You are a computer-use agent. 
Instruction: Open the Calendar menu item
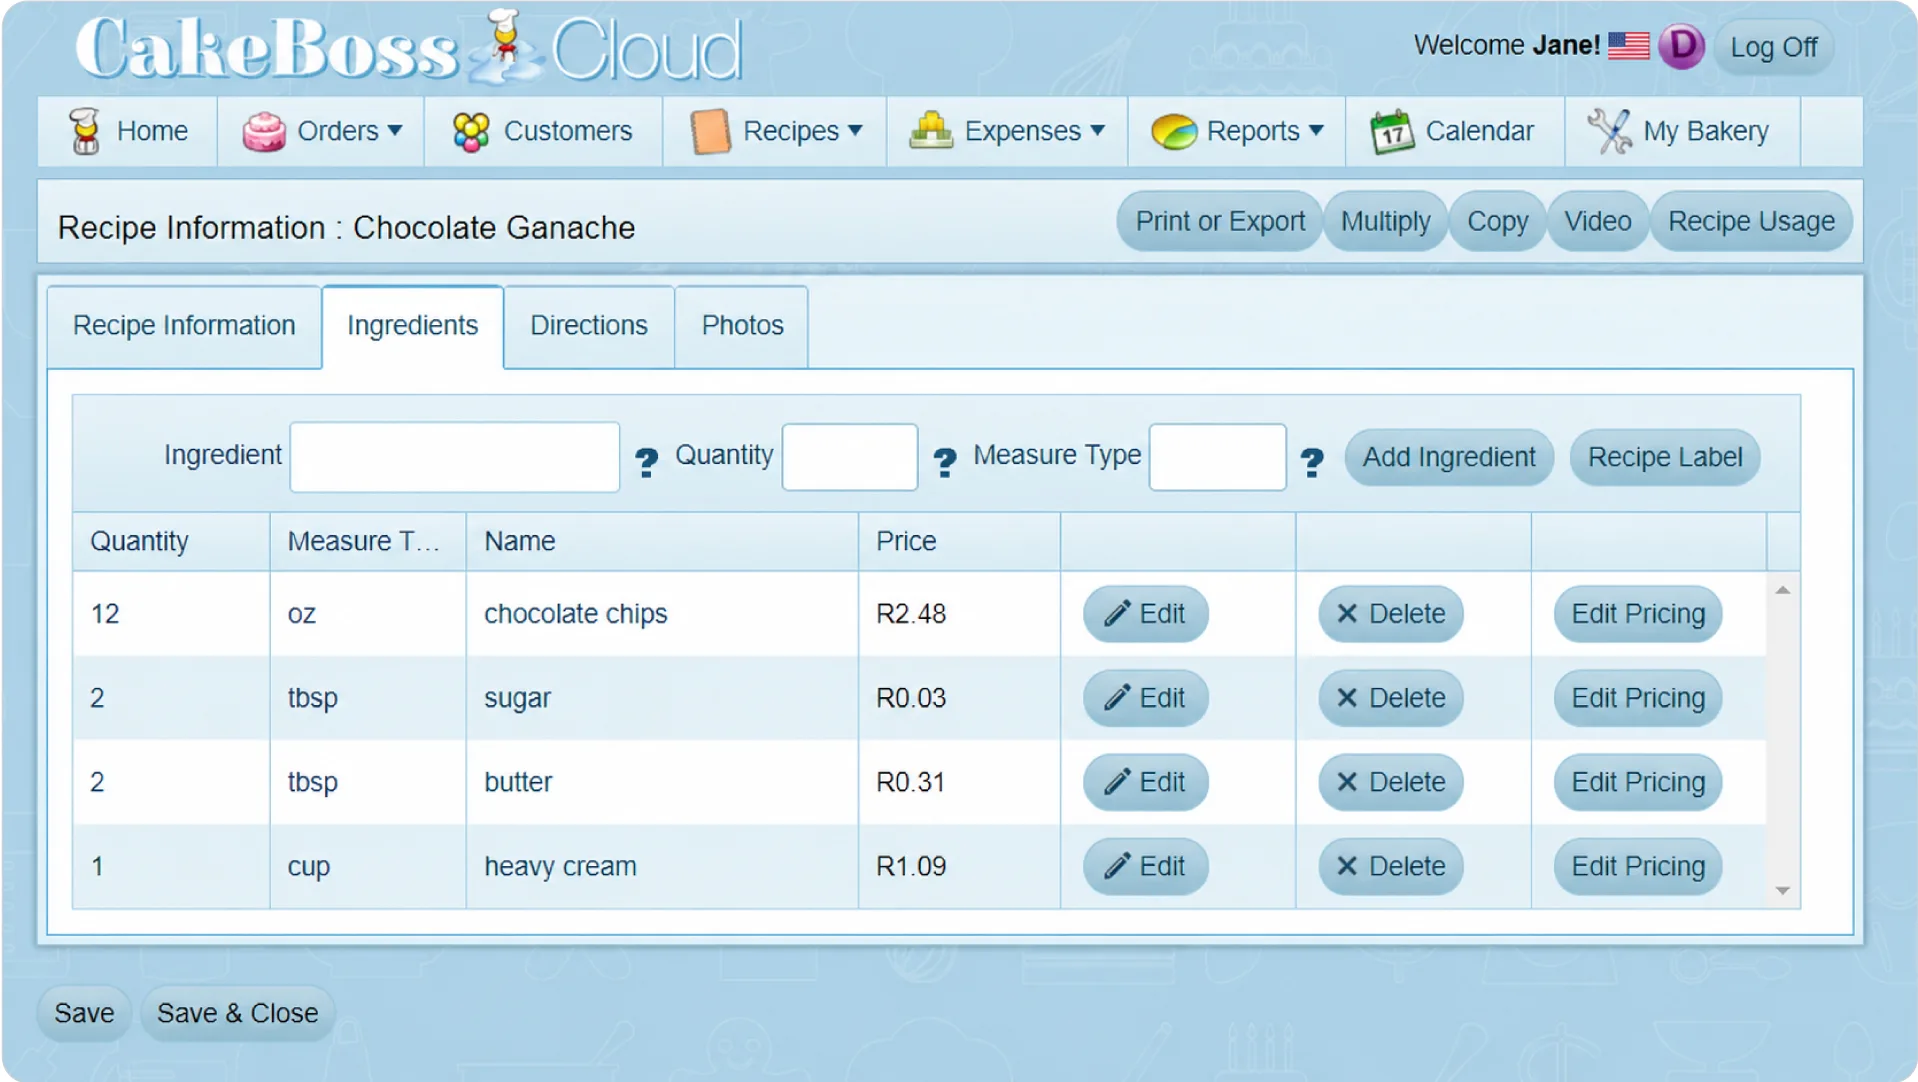tap(1455, 131)
